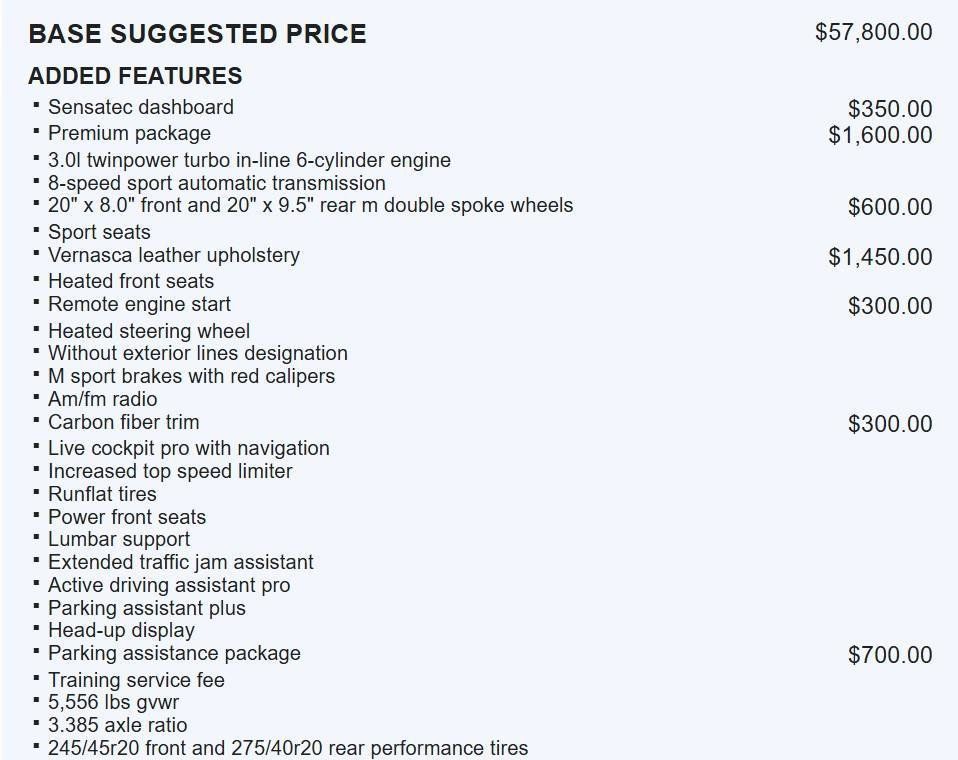
Task: Click the Added Features heading
Action: pyautogui.click(x=135, y=76)
